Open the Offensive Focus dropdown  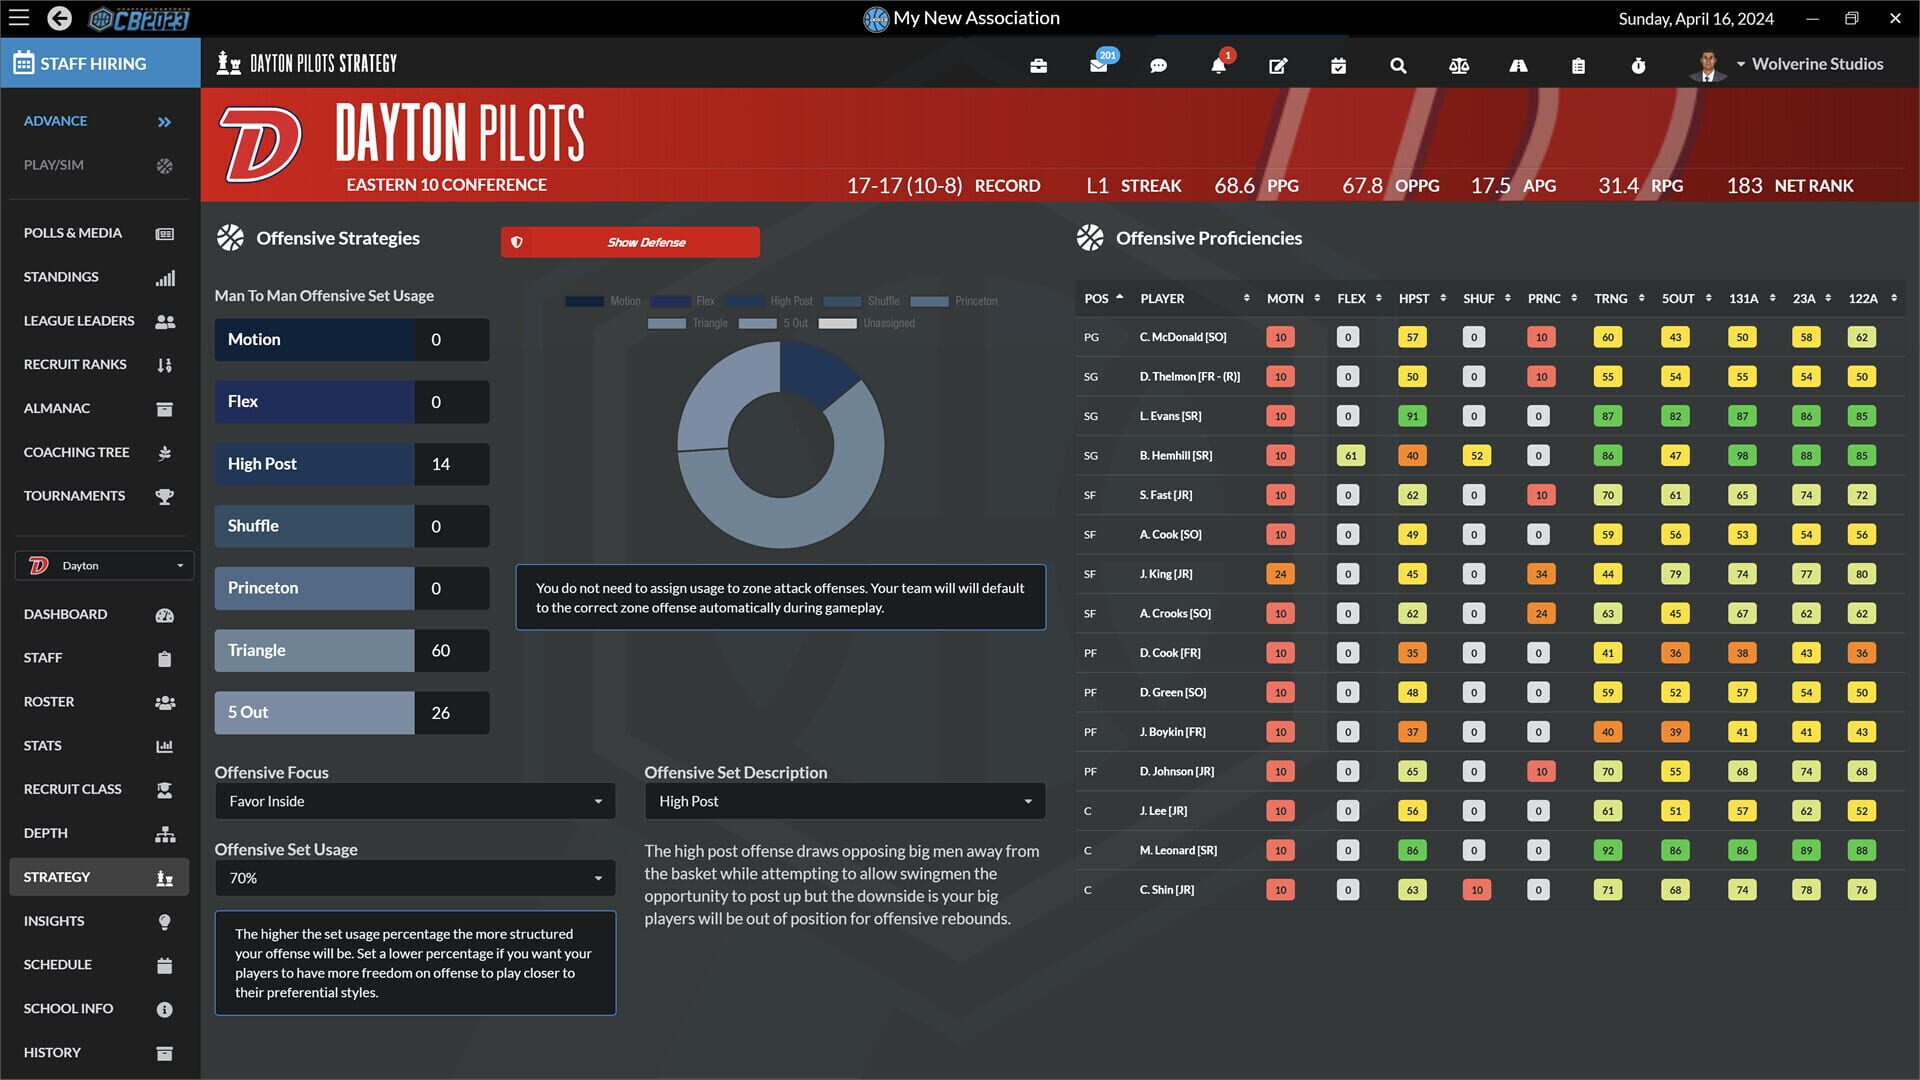[x=414, y=800]
